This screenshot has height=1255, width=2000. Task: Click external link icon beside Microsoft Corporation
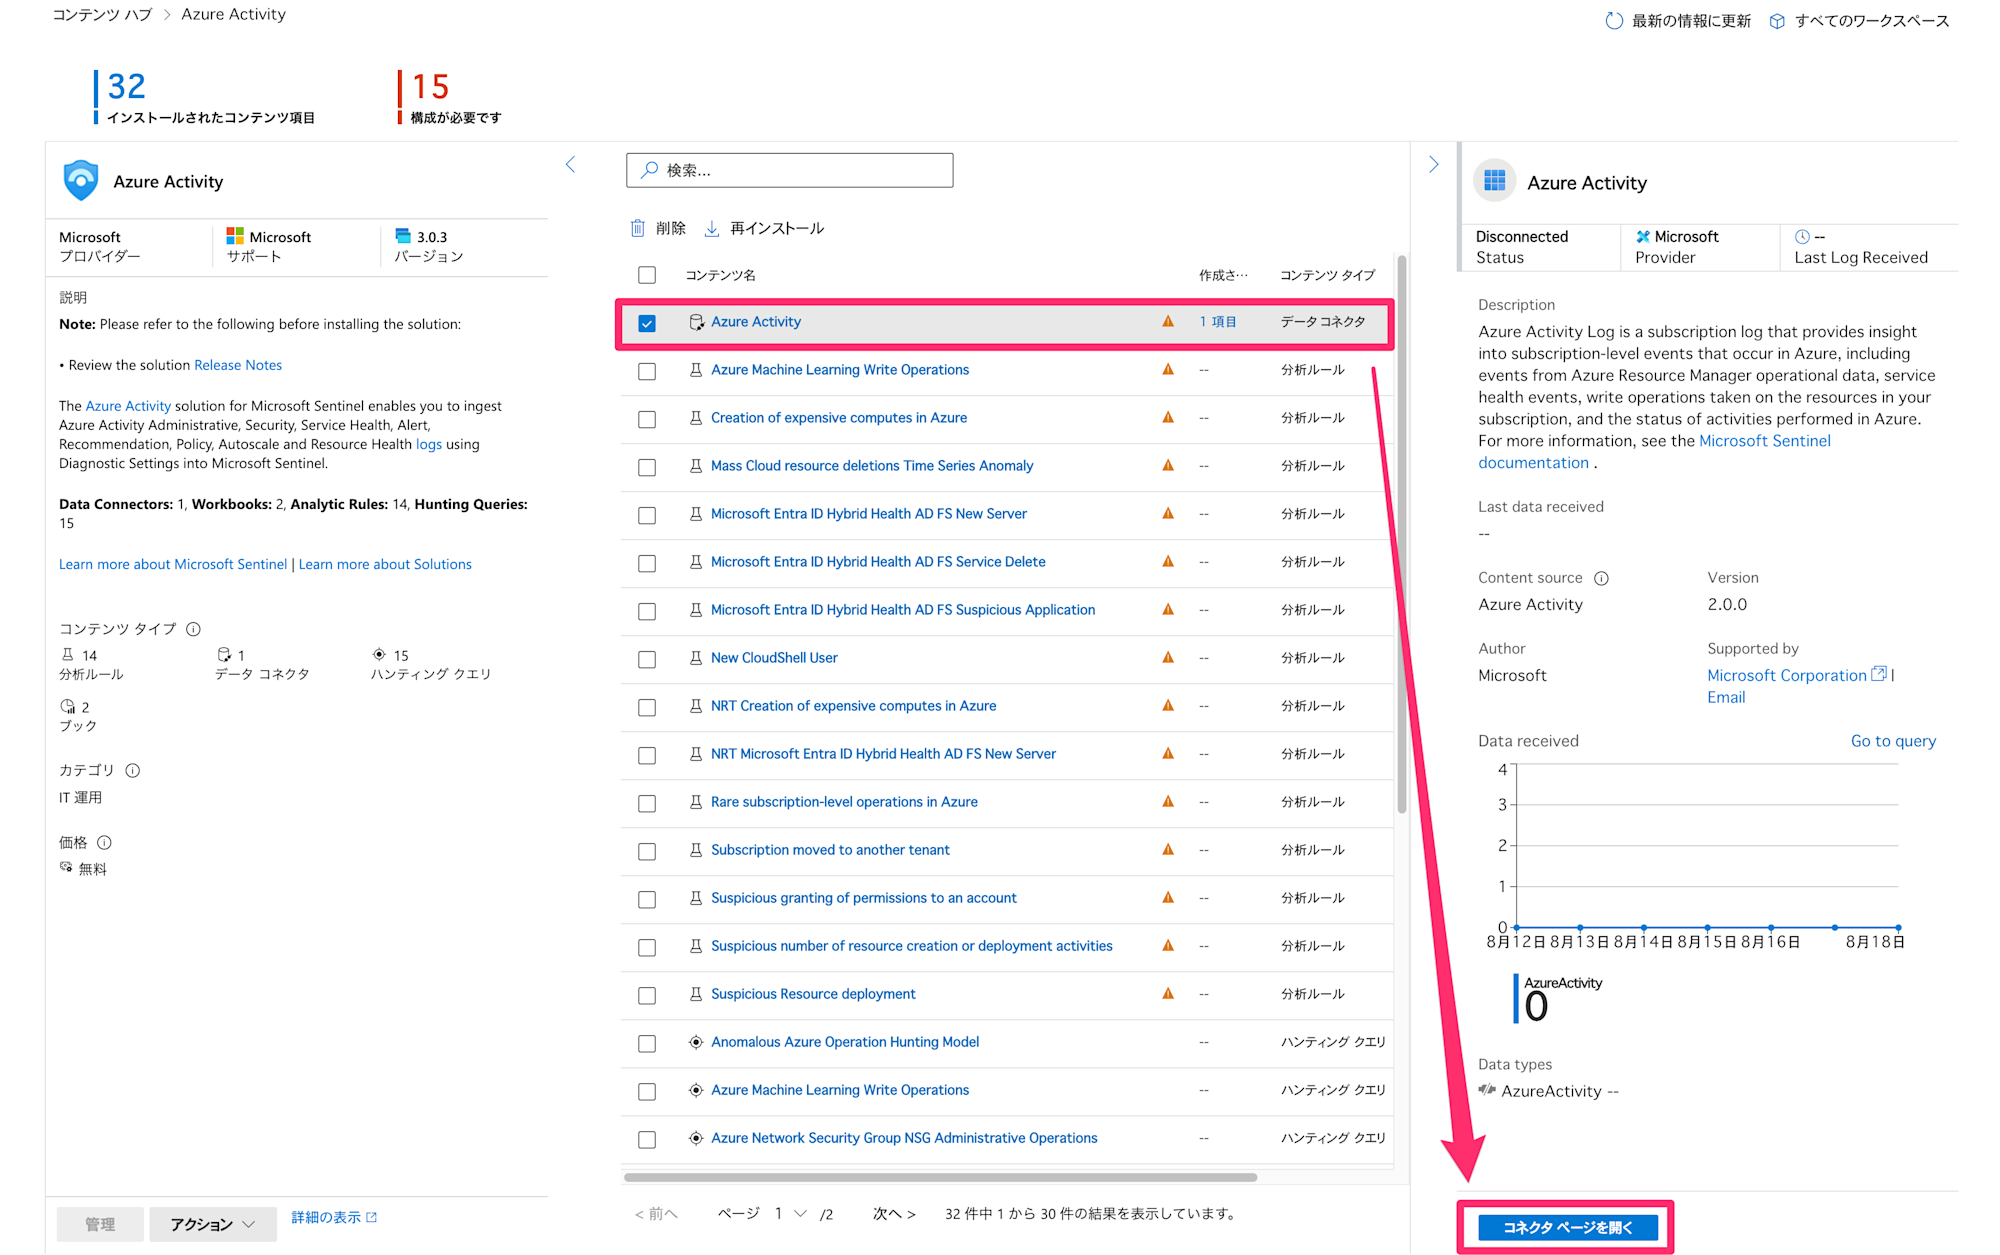tap(1879, 674)
